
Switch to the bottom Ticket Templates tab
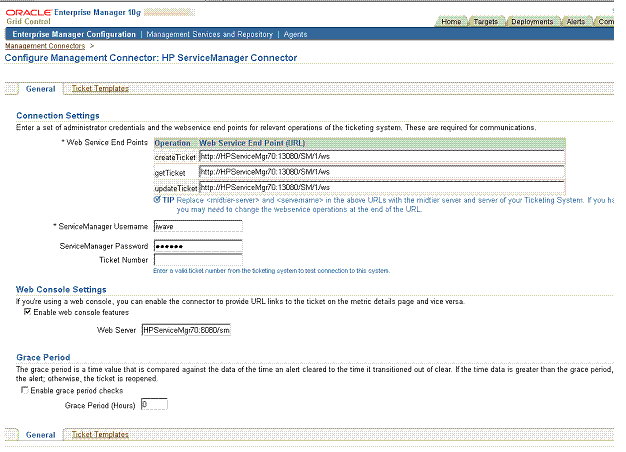tap(100, 434)
